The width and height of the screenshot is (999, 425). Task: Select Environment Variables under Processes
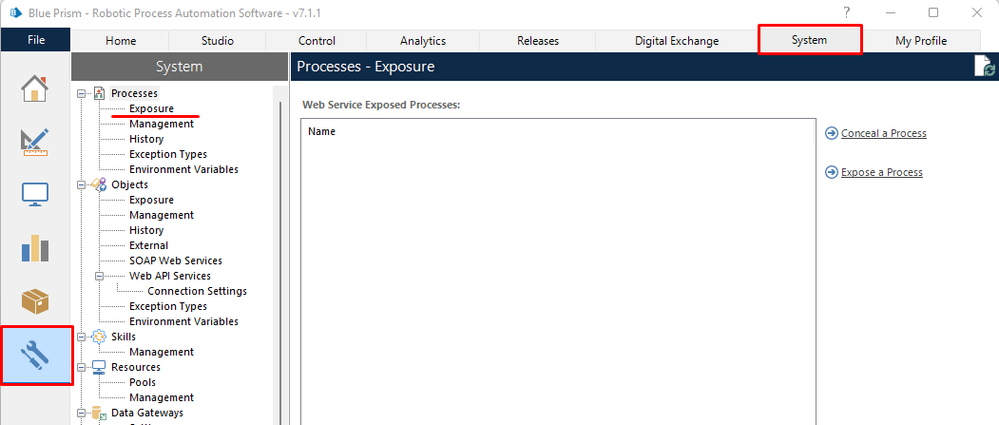click(183, 169)
